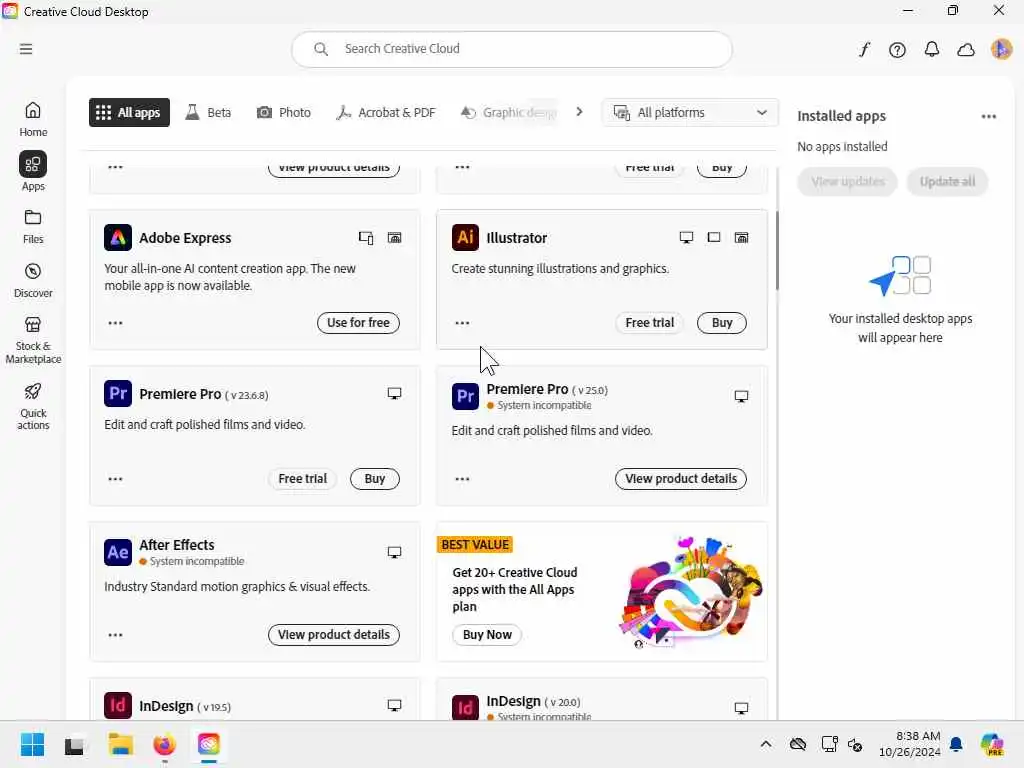Open the hamburger menu icon
Screen dimensions: 1024x768
click(26, 49)
